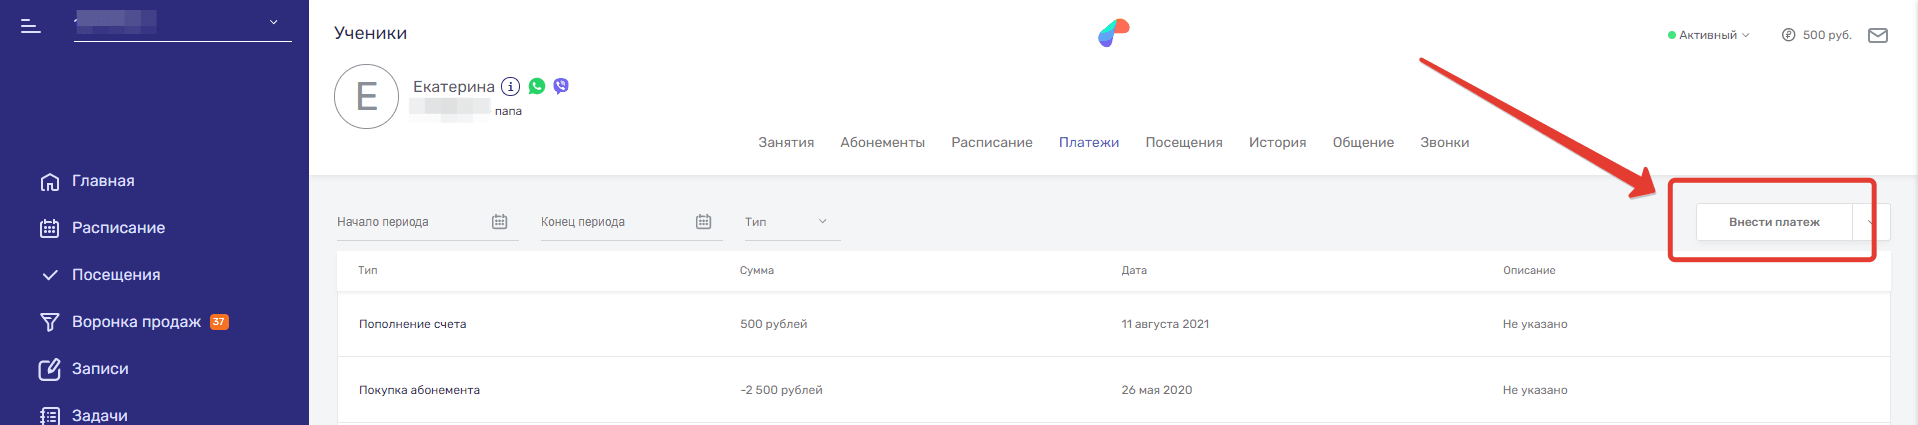Viewport: 1918px width, 425px height.
Task: Expand the arrow beside Внести платеж
Action: tap(1870, 222)
